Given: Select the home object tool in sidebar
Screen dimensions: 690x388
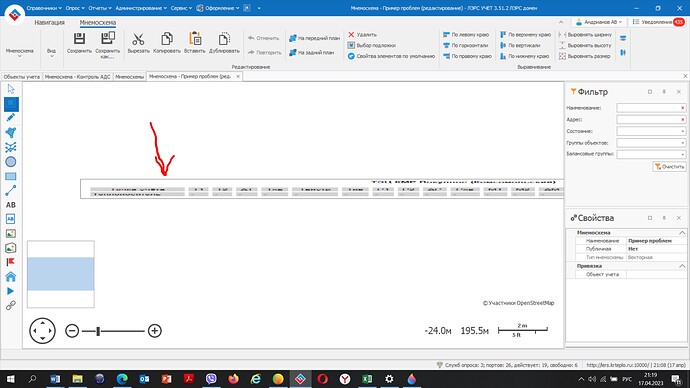Looking at the screenshot, I should 11,277.
